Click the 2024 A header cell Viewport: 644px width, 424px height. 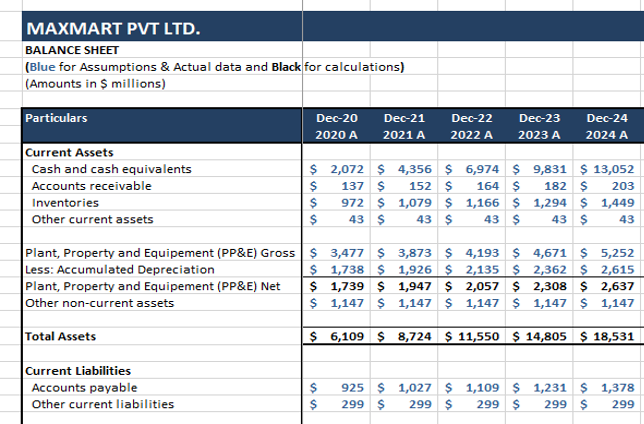[x=607, y=135]
